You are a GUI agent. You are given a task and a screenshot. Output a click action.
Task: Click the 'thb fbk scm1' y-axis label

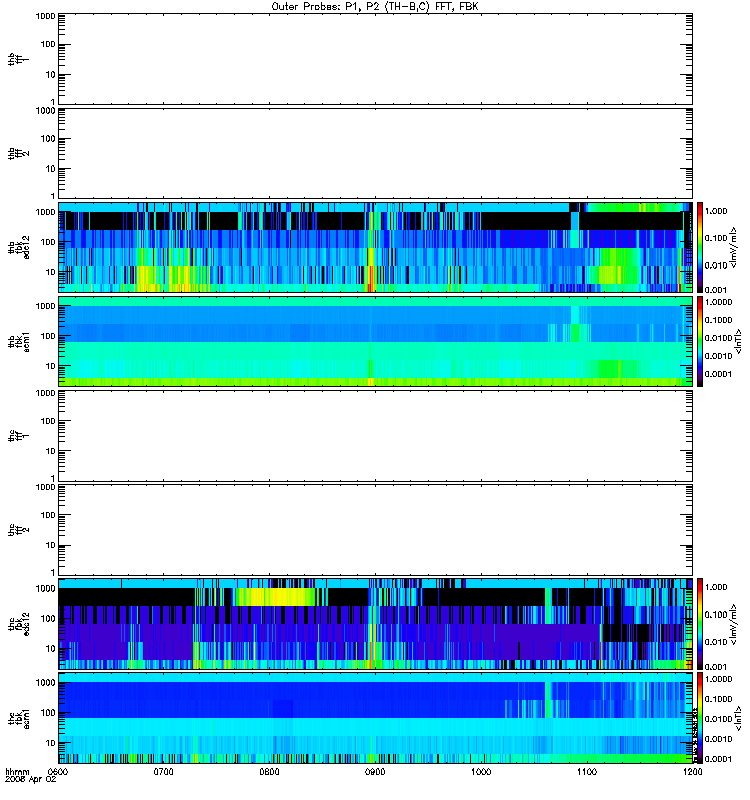[x=18, y=341]
